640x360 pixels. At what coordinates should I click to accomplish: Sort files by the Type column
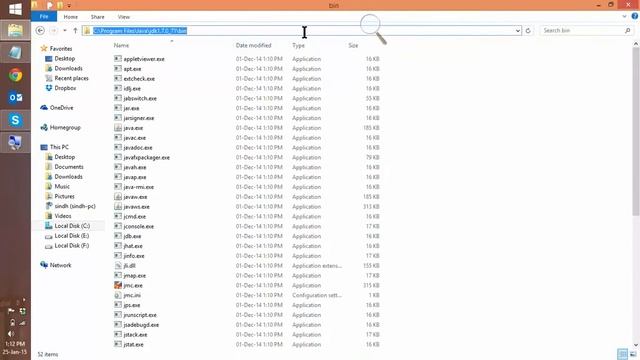[298, 45]
